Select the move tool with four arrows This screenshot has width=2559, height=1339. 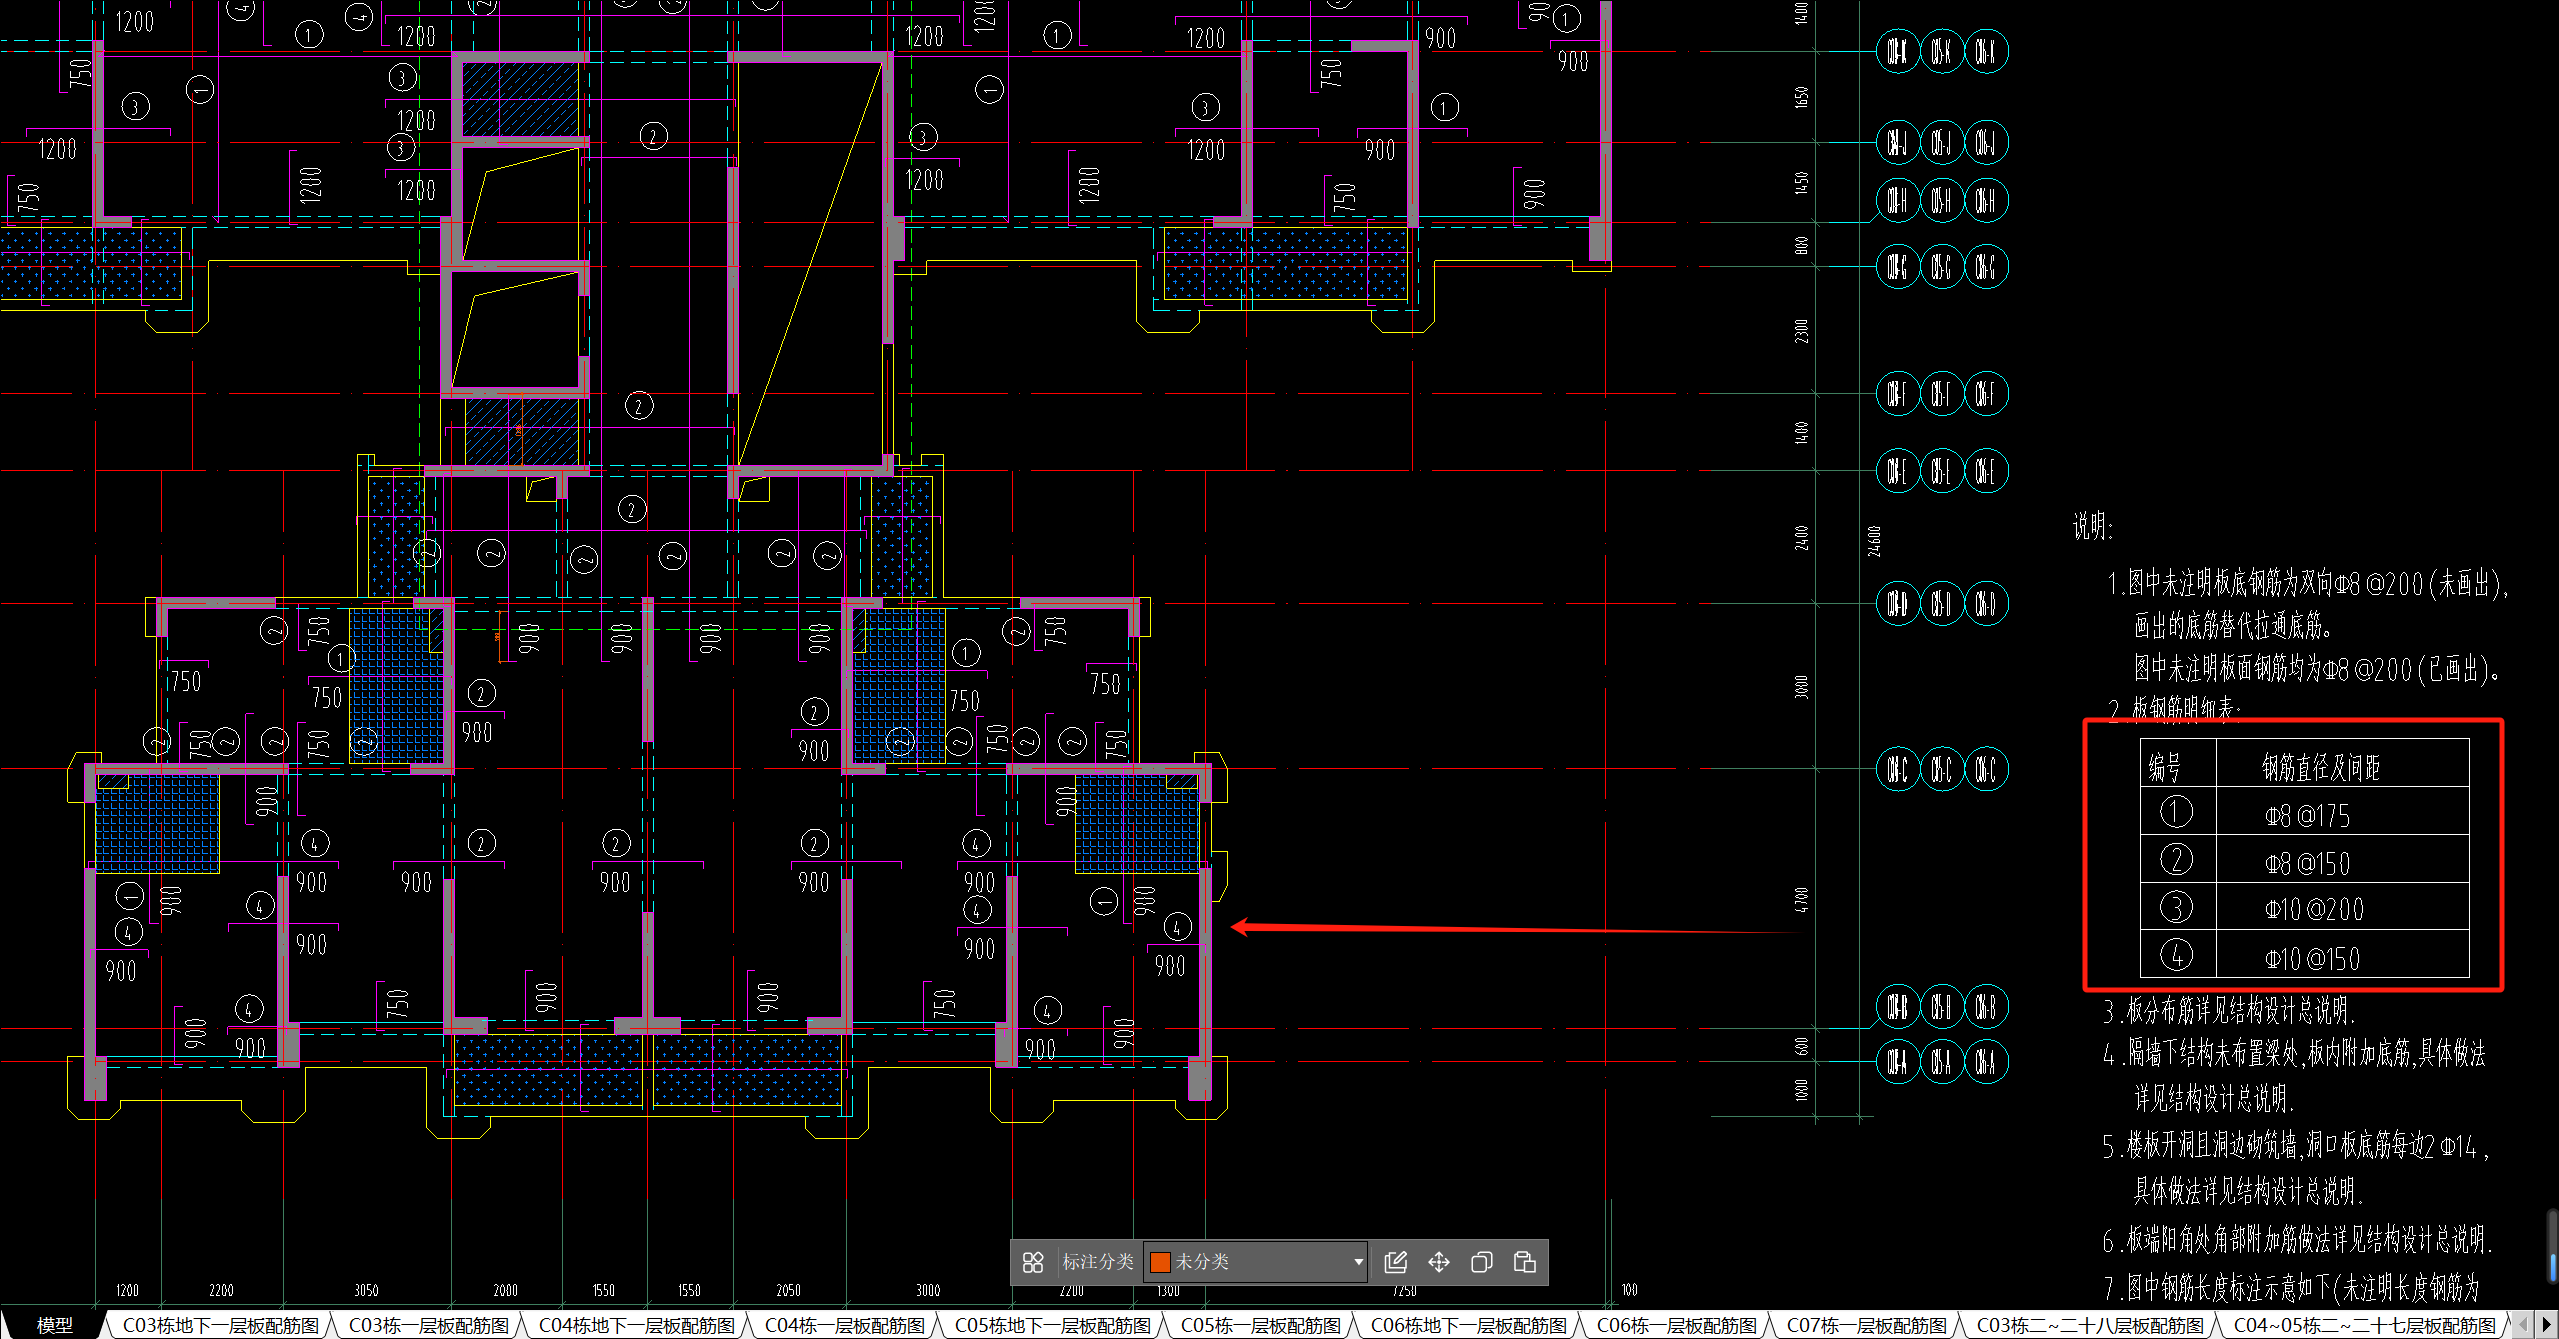1438,1262
